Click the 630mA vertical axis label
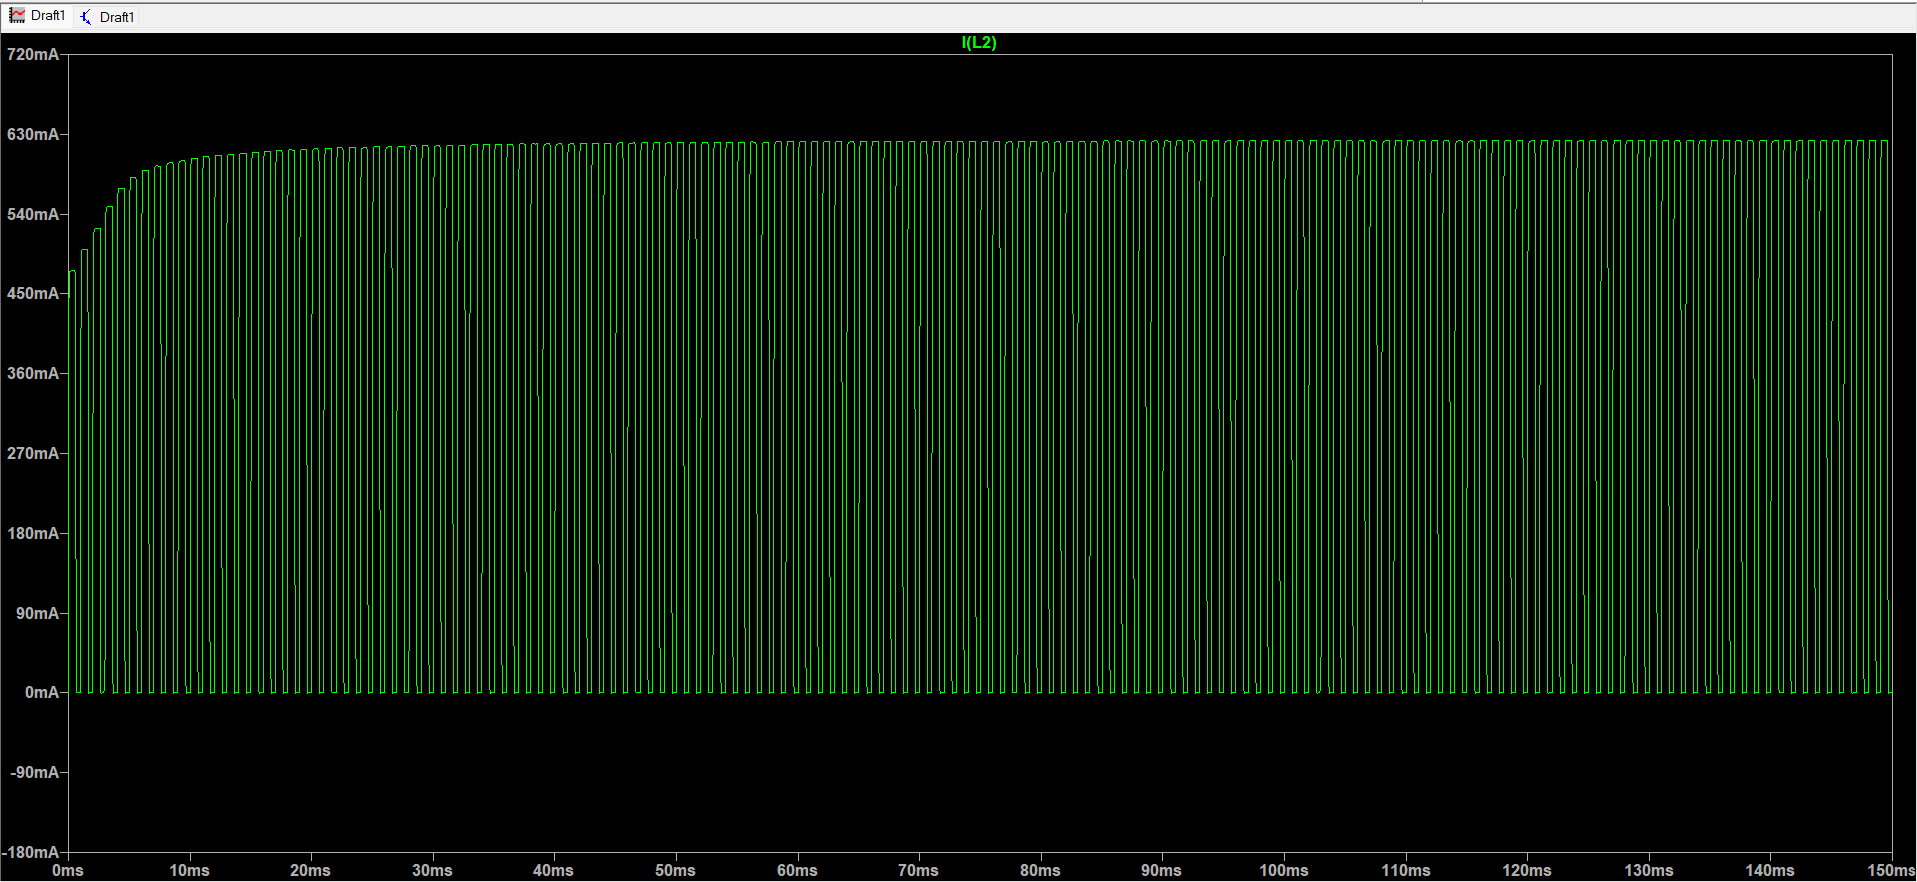 tap(33, 134)
